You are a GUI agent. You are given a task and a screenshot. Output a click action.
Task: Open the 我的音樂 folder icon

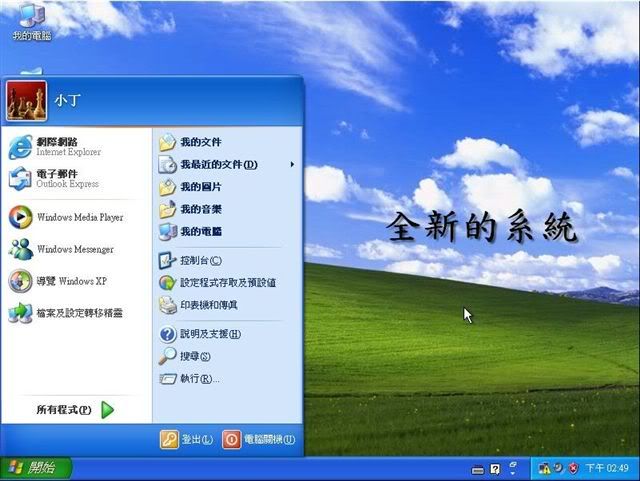tap(167, 209)
